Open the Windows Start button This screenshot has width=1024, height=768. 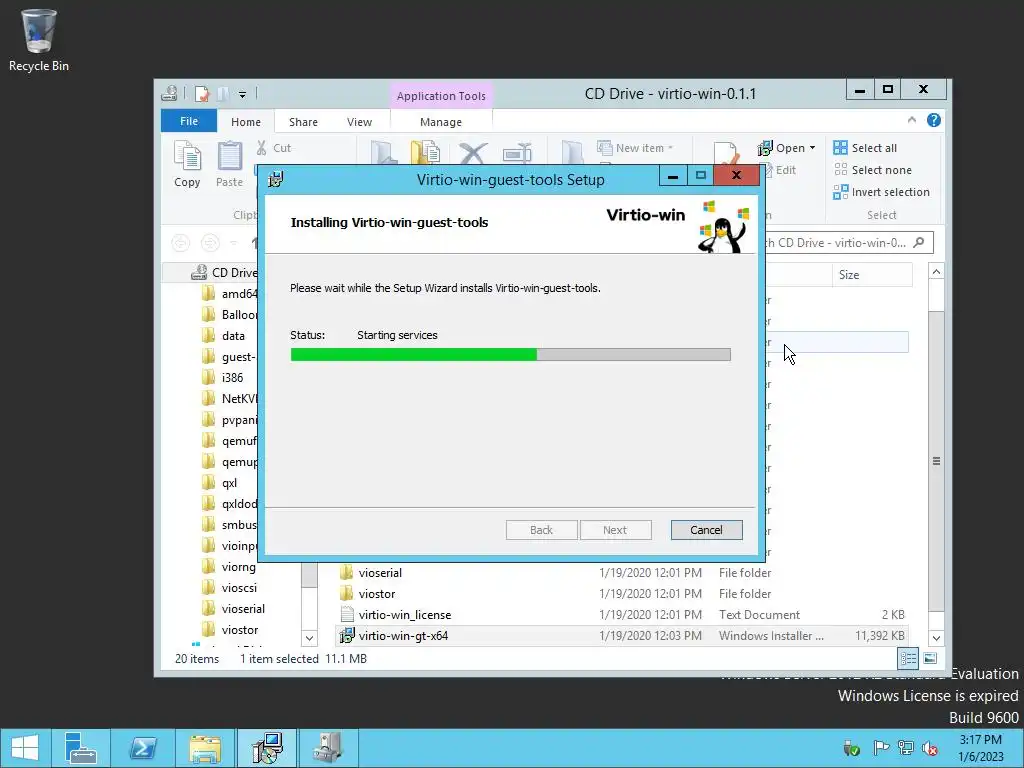tap(25, 748)
